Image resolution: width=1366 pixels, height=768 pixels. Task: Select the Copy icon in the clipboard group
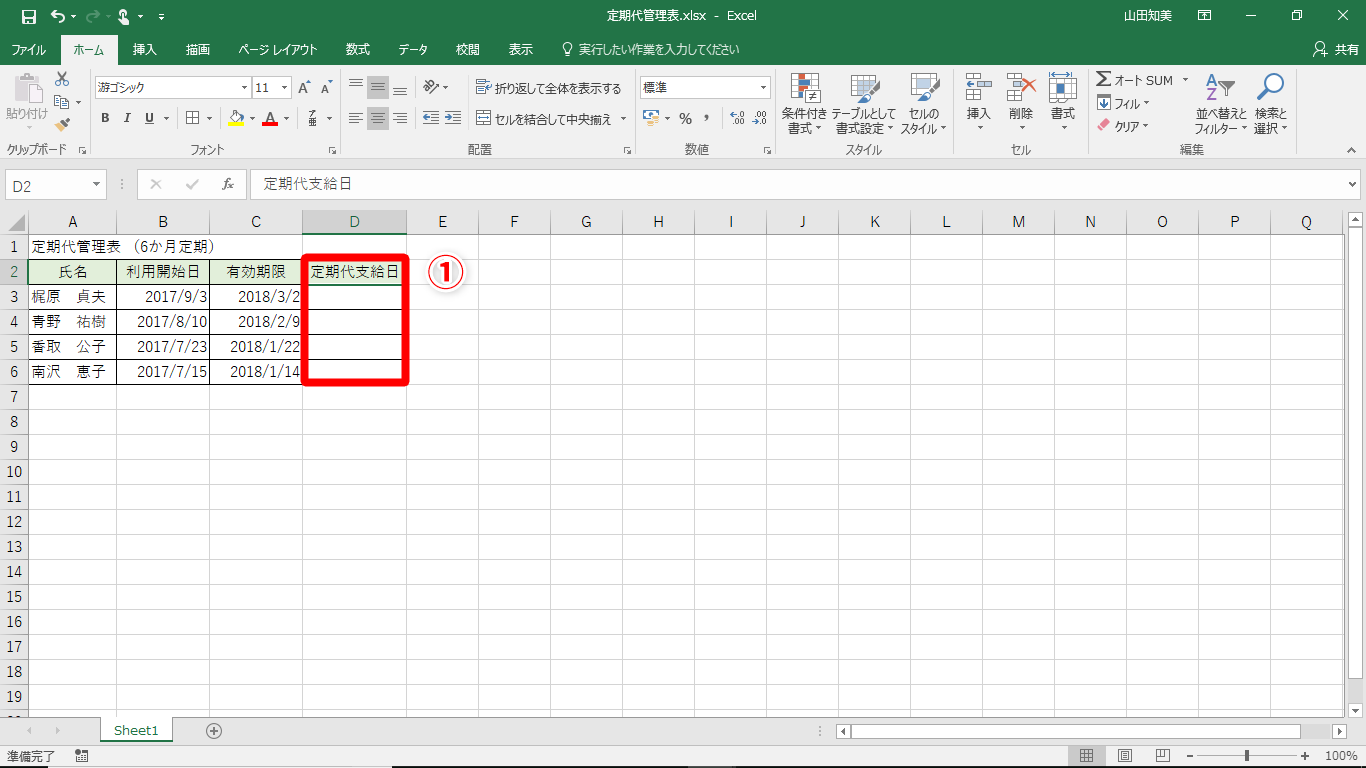pyautogui.click(x=62, y=102)
